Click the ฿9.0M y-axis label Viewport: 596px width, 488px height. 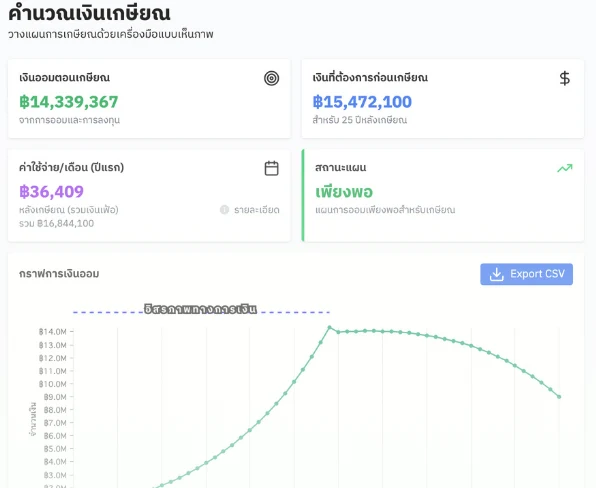point(55,397)
